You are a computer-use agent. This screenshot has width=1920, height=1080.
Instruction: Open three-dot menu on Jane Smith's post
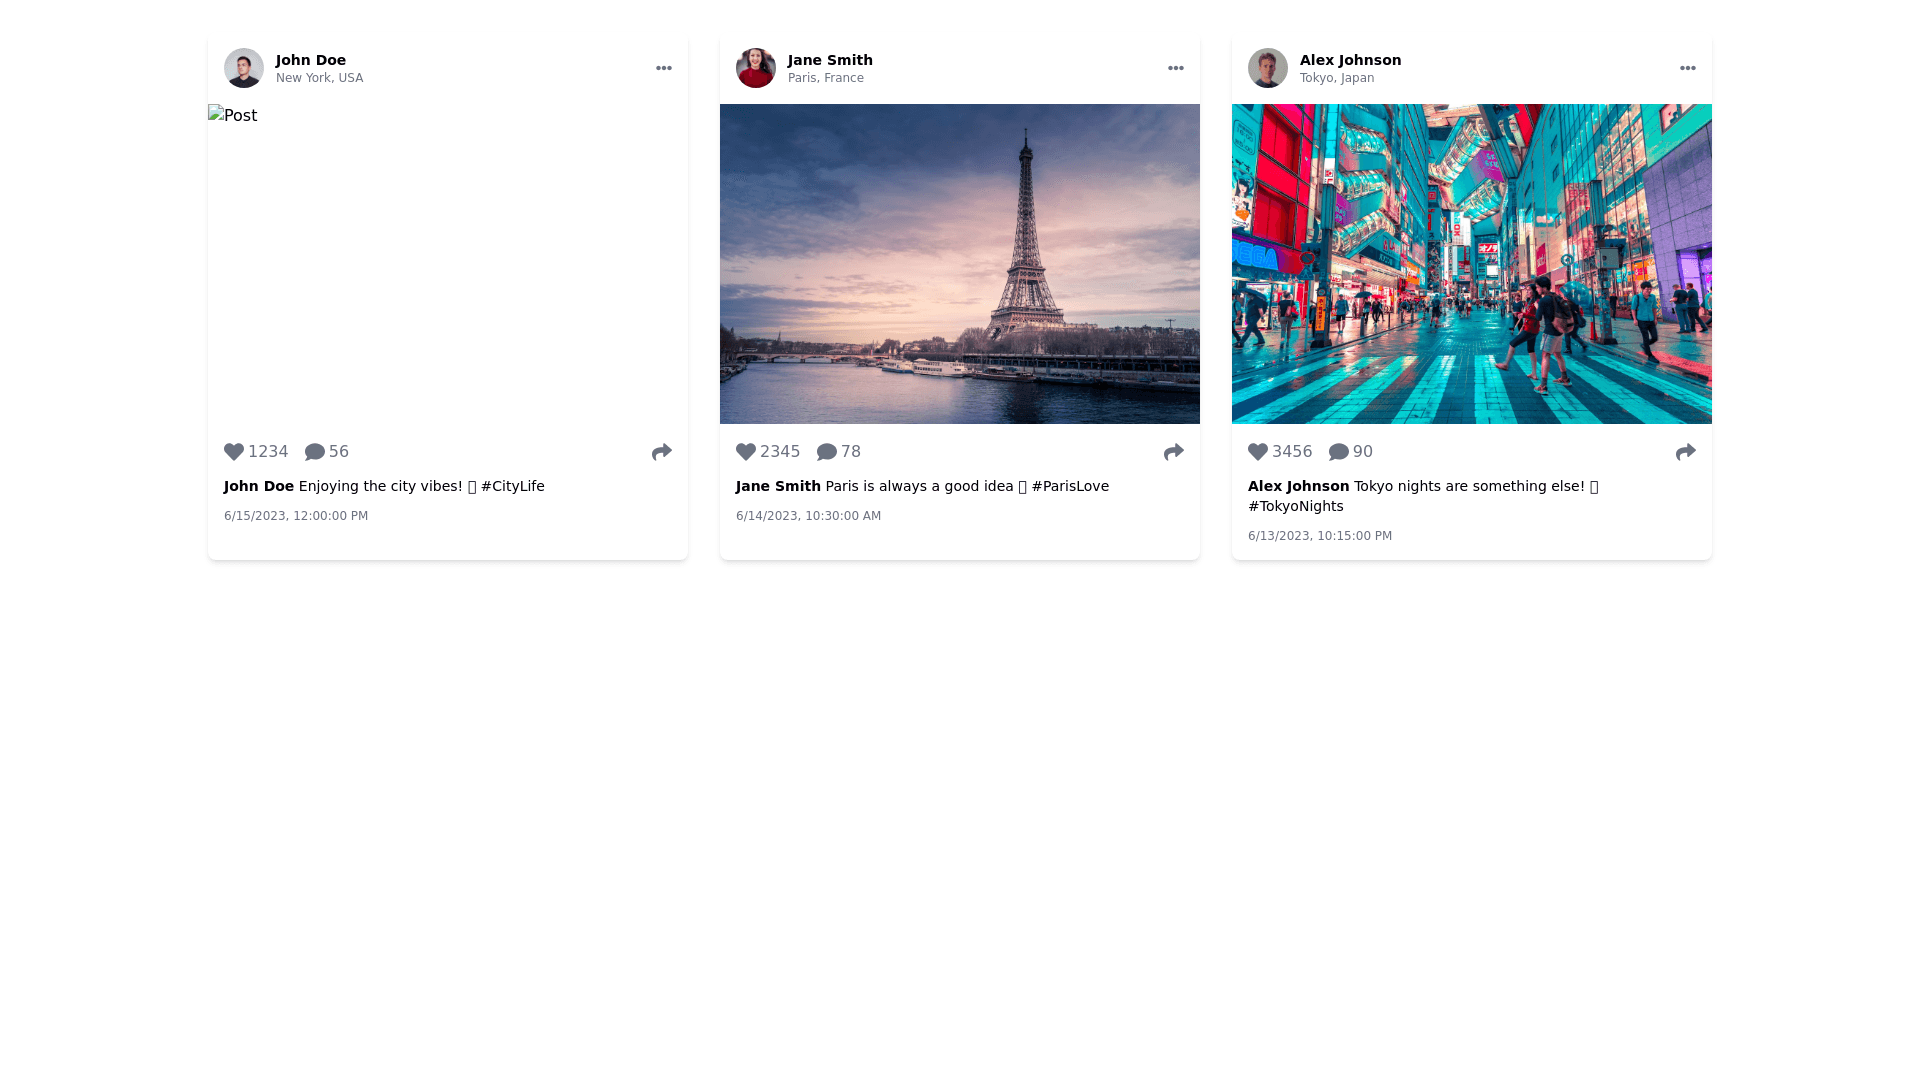pos(1176,68)
